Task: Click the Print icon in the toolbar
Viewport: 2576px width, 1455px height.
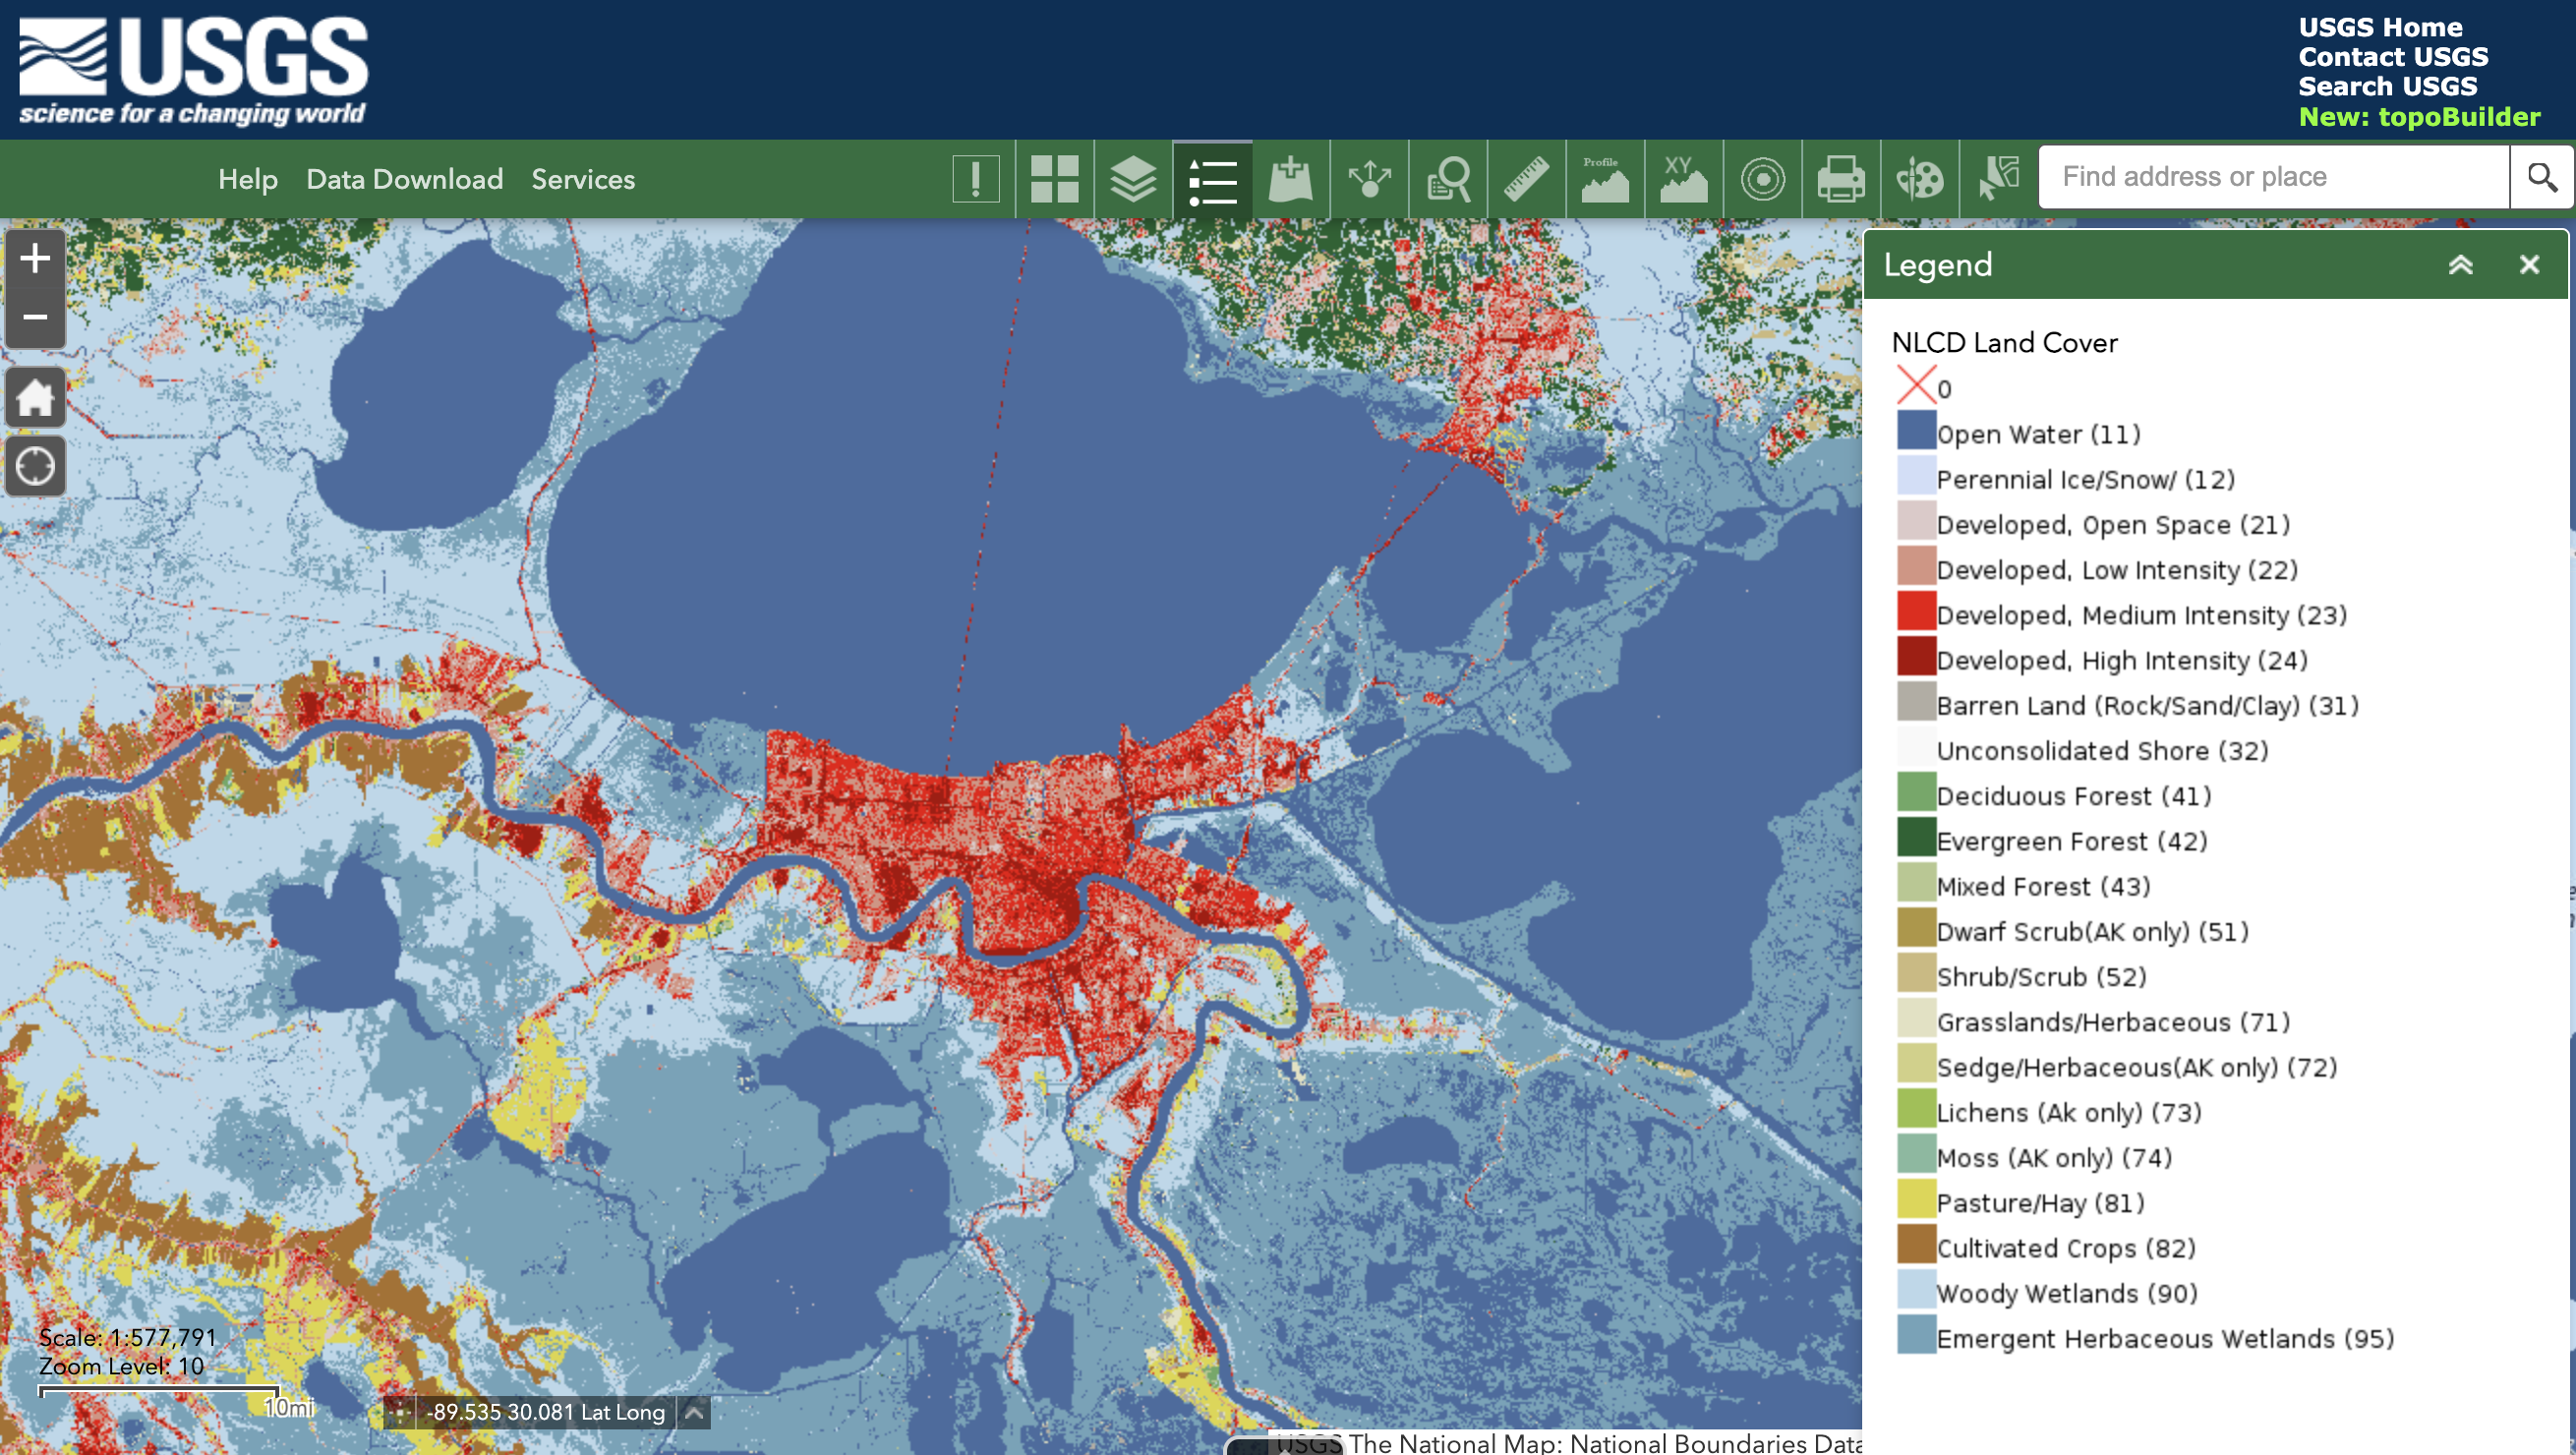Action: click(x=1840, y=179)
